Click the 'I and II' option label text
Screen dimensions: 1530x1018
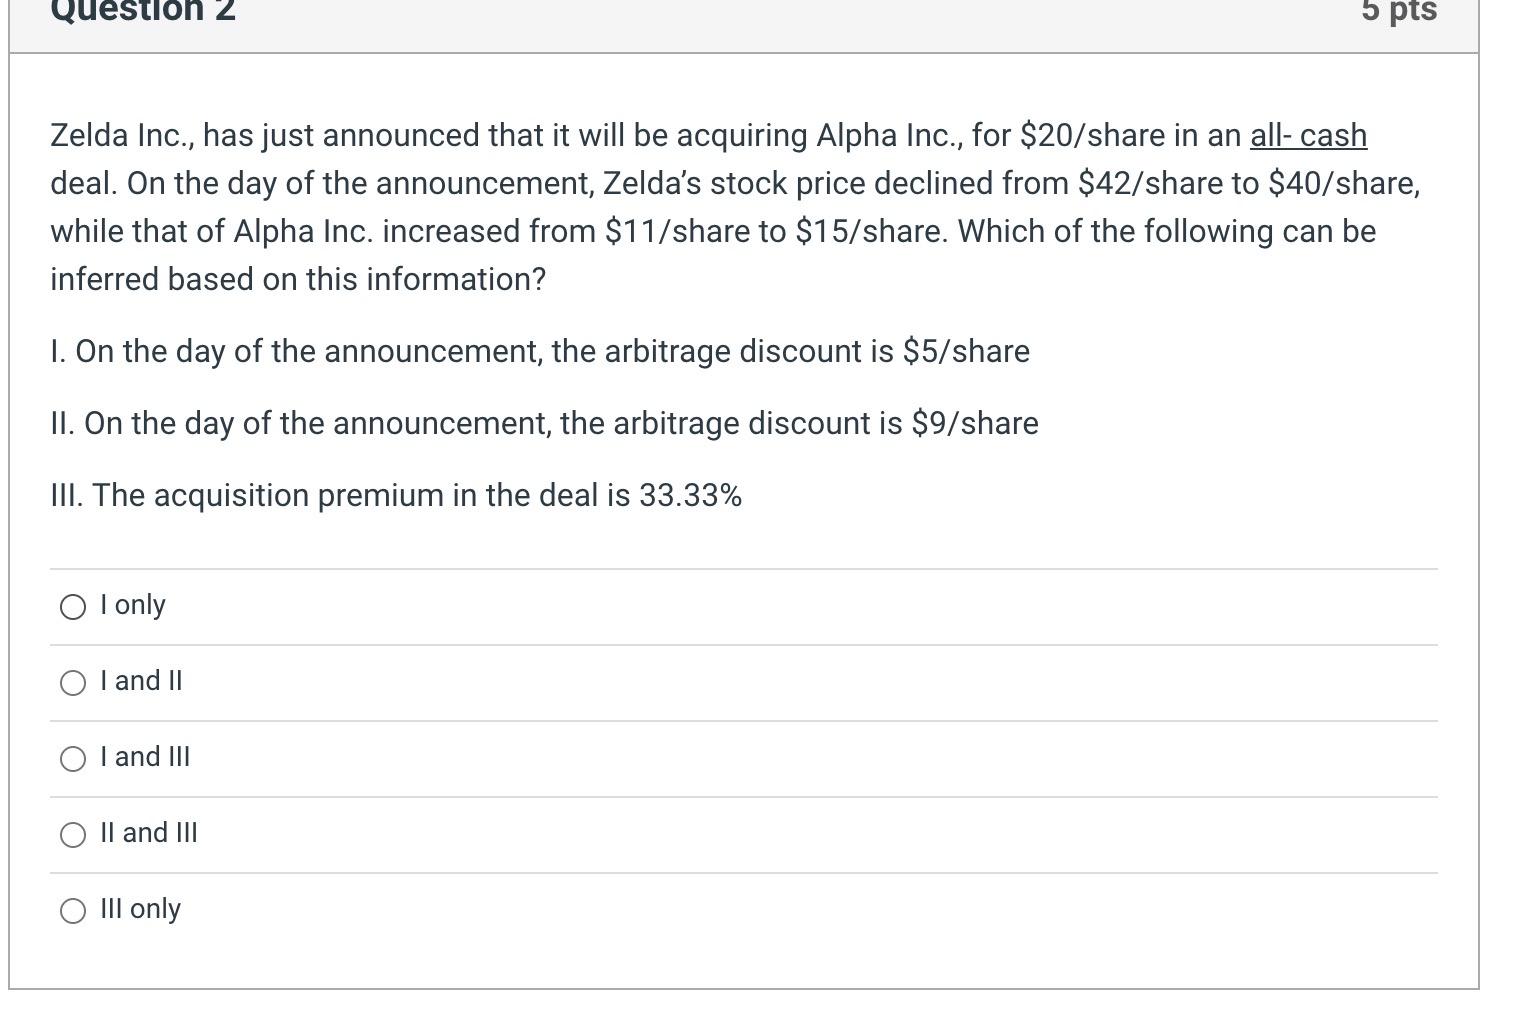click(140, 681)
